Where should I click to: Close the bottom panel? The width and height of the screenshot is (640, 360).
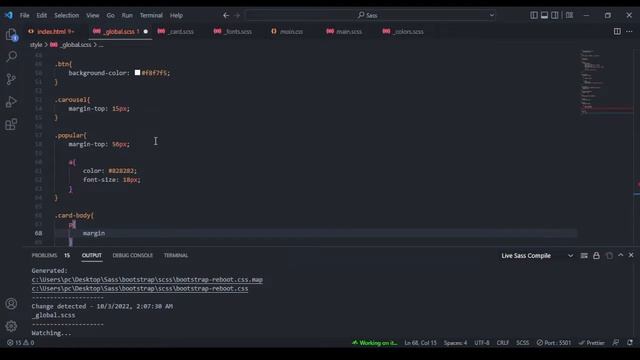(631, 255)
